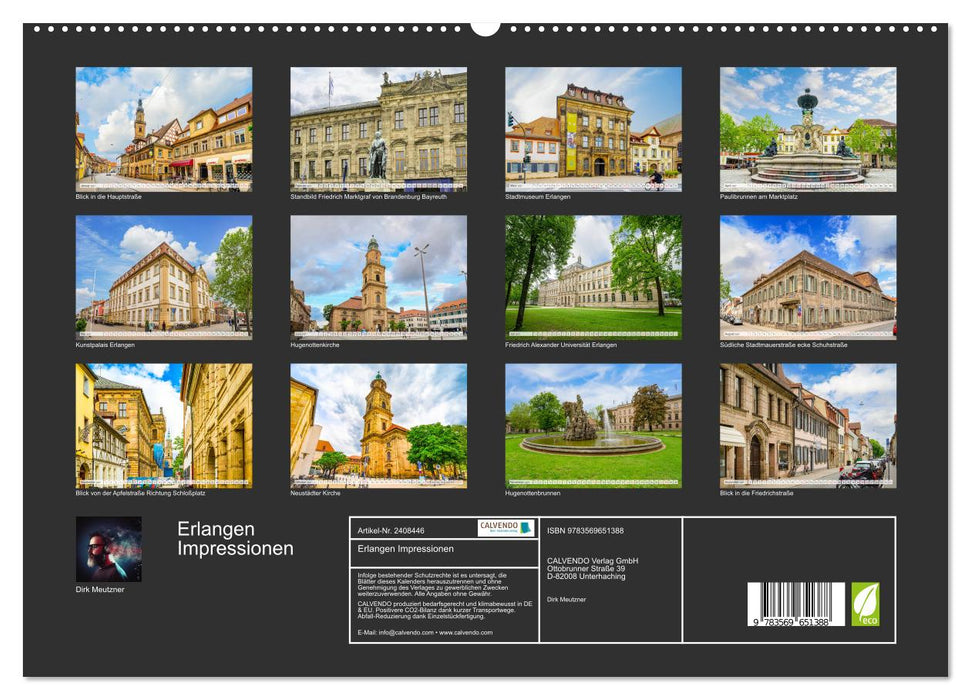Click the Dirk Meutzner author portrait

pyautogui.click(x=108, y=549)
